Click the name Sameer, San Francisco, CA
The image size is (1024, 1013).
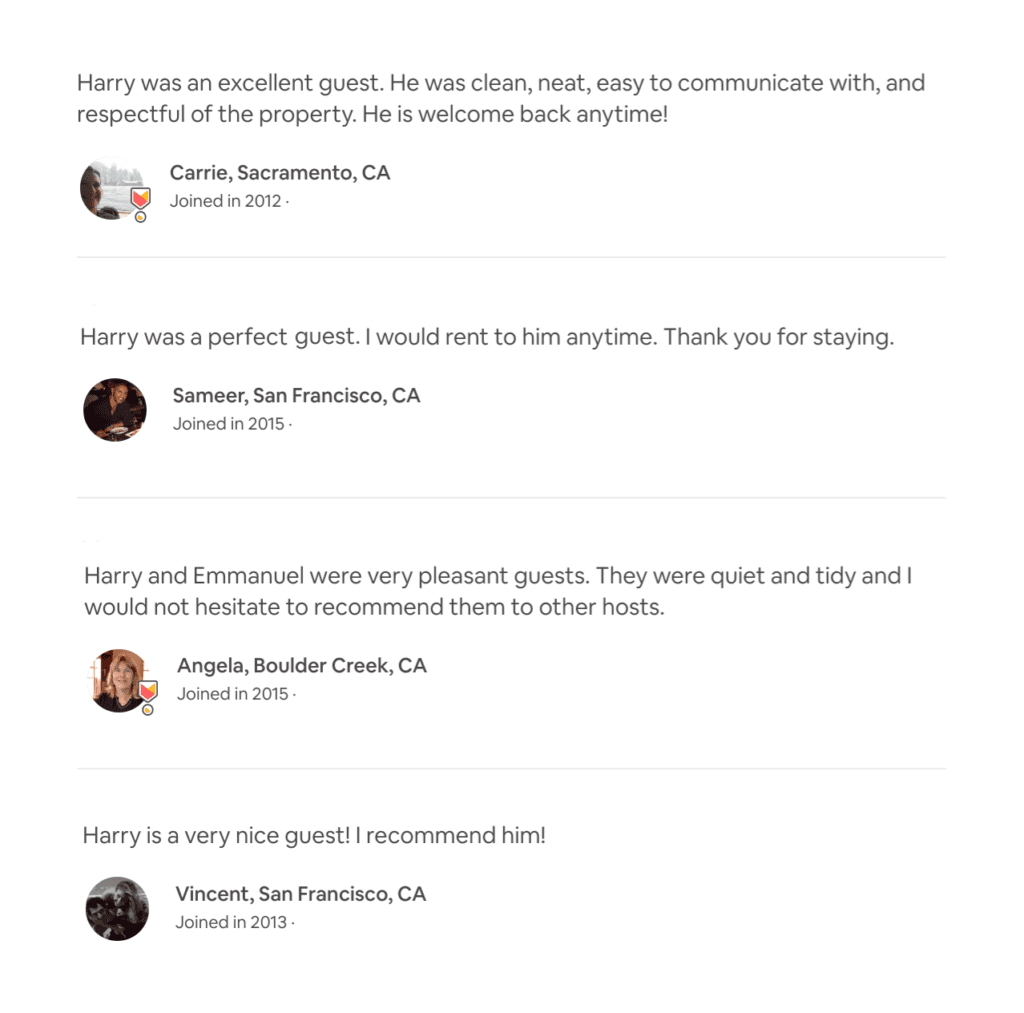point(296,395)
